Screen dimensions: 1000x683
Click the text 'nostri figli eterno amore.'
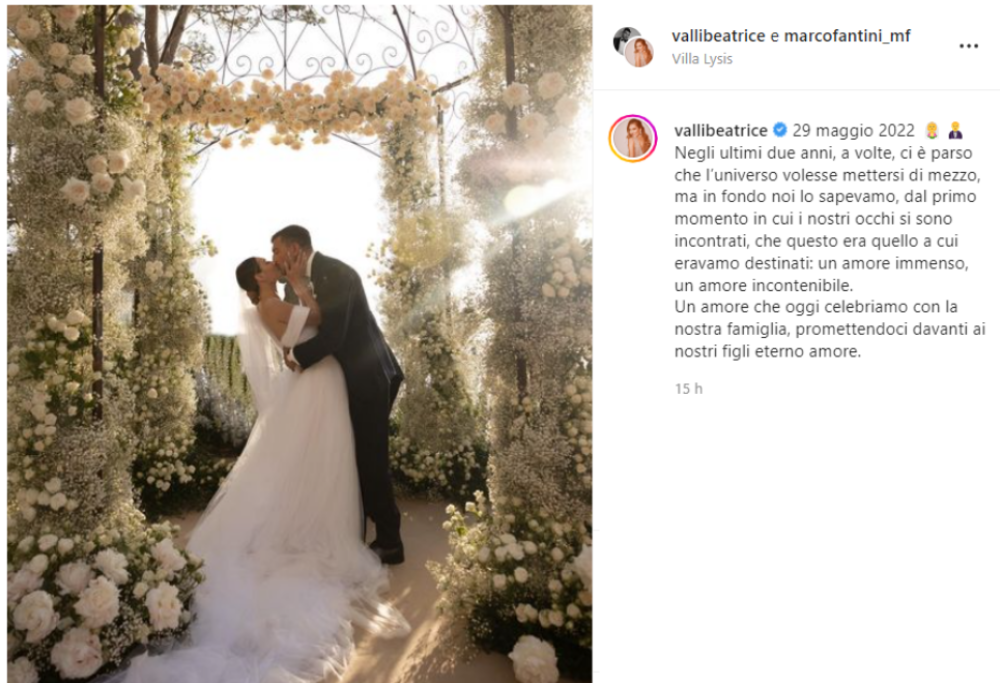767,351
